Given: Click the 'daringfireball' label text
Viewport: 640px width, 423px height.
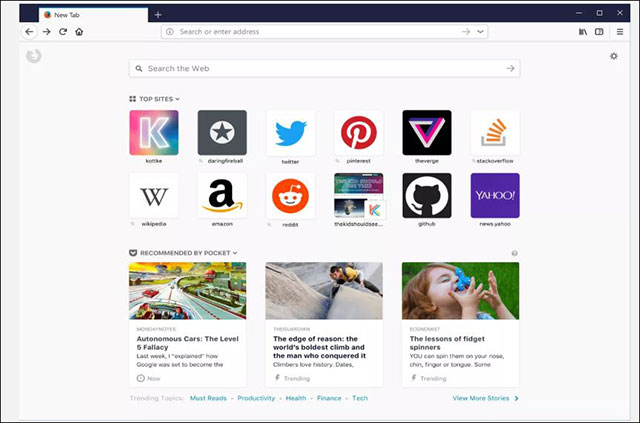Looking at the screenshot, I should (x=225, y=161).
